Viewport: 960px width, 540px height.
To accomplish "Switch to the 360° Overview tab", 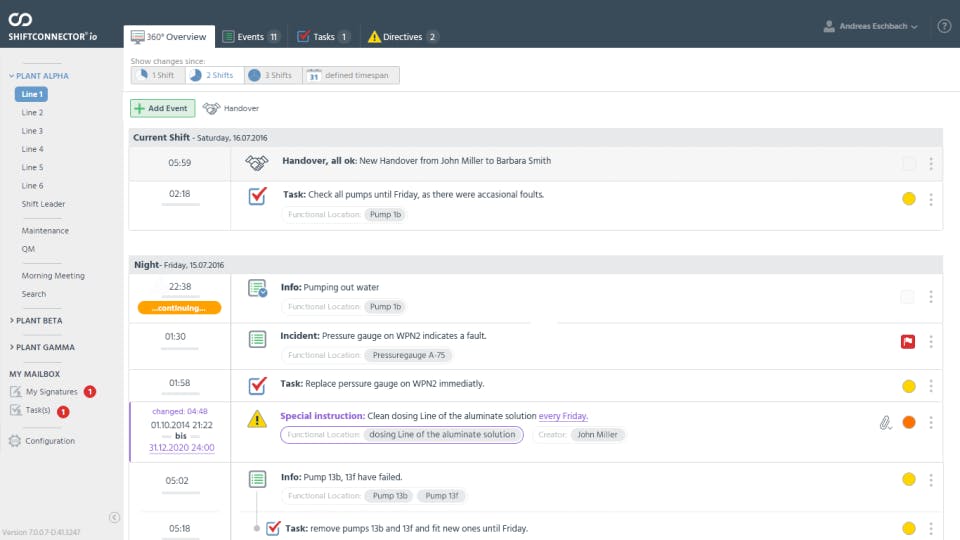I will click(169, 37).
